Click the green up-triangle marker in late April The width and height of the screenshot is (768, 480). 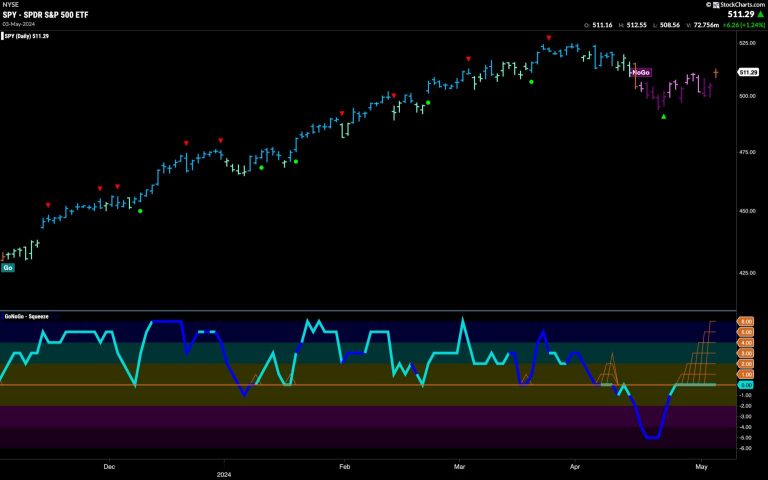click(x=664, y=117)
